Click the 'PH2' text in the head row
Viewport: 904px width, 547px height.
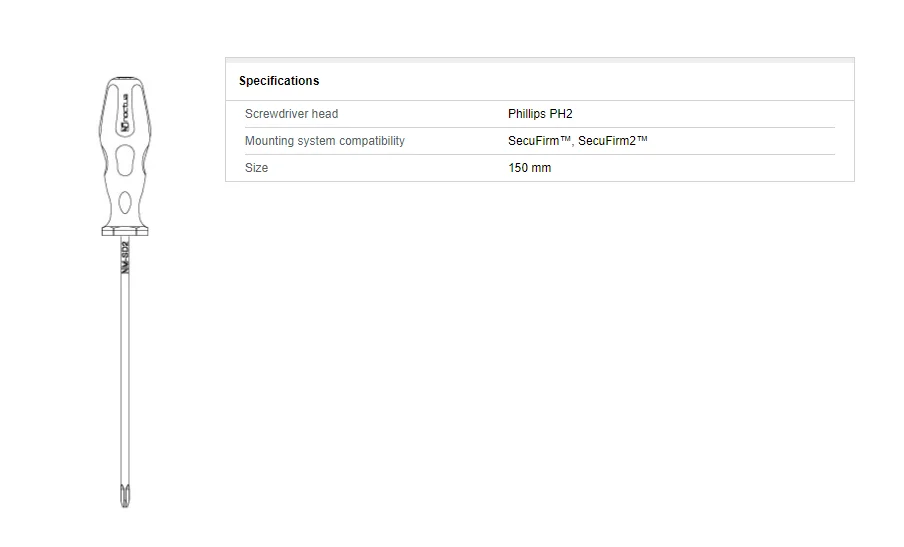pos(561,114)
